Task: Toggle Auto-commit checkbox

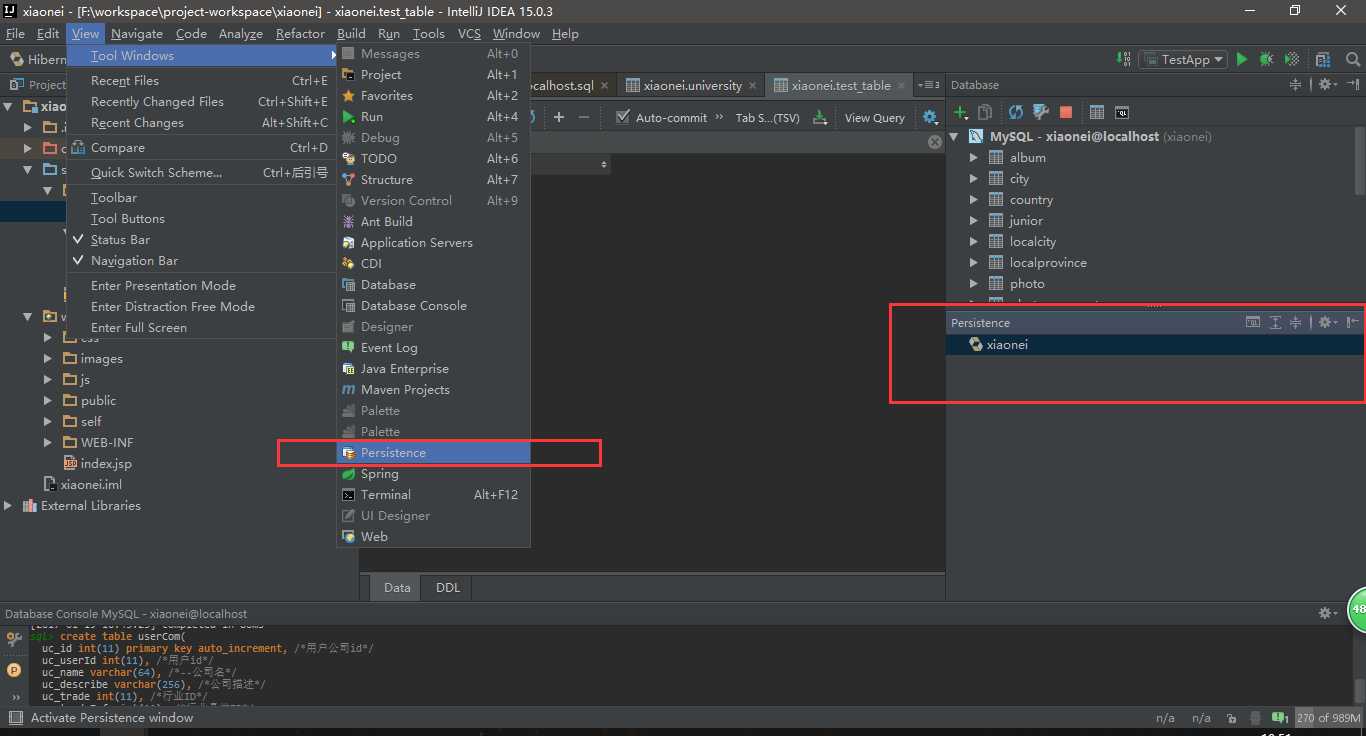Action: pyautogui.click(x=623, y=117)
